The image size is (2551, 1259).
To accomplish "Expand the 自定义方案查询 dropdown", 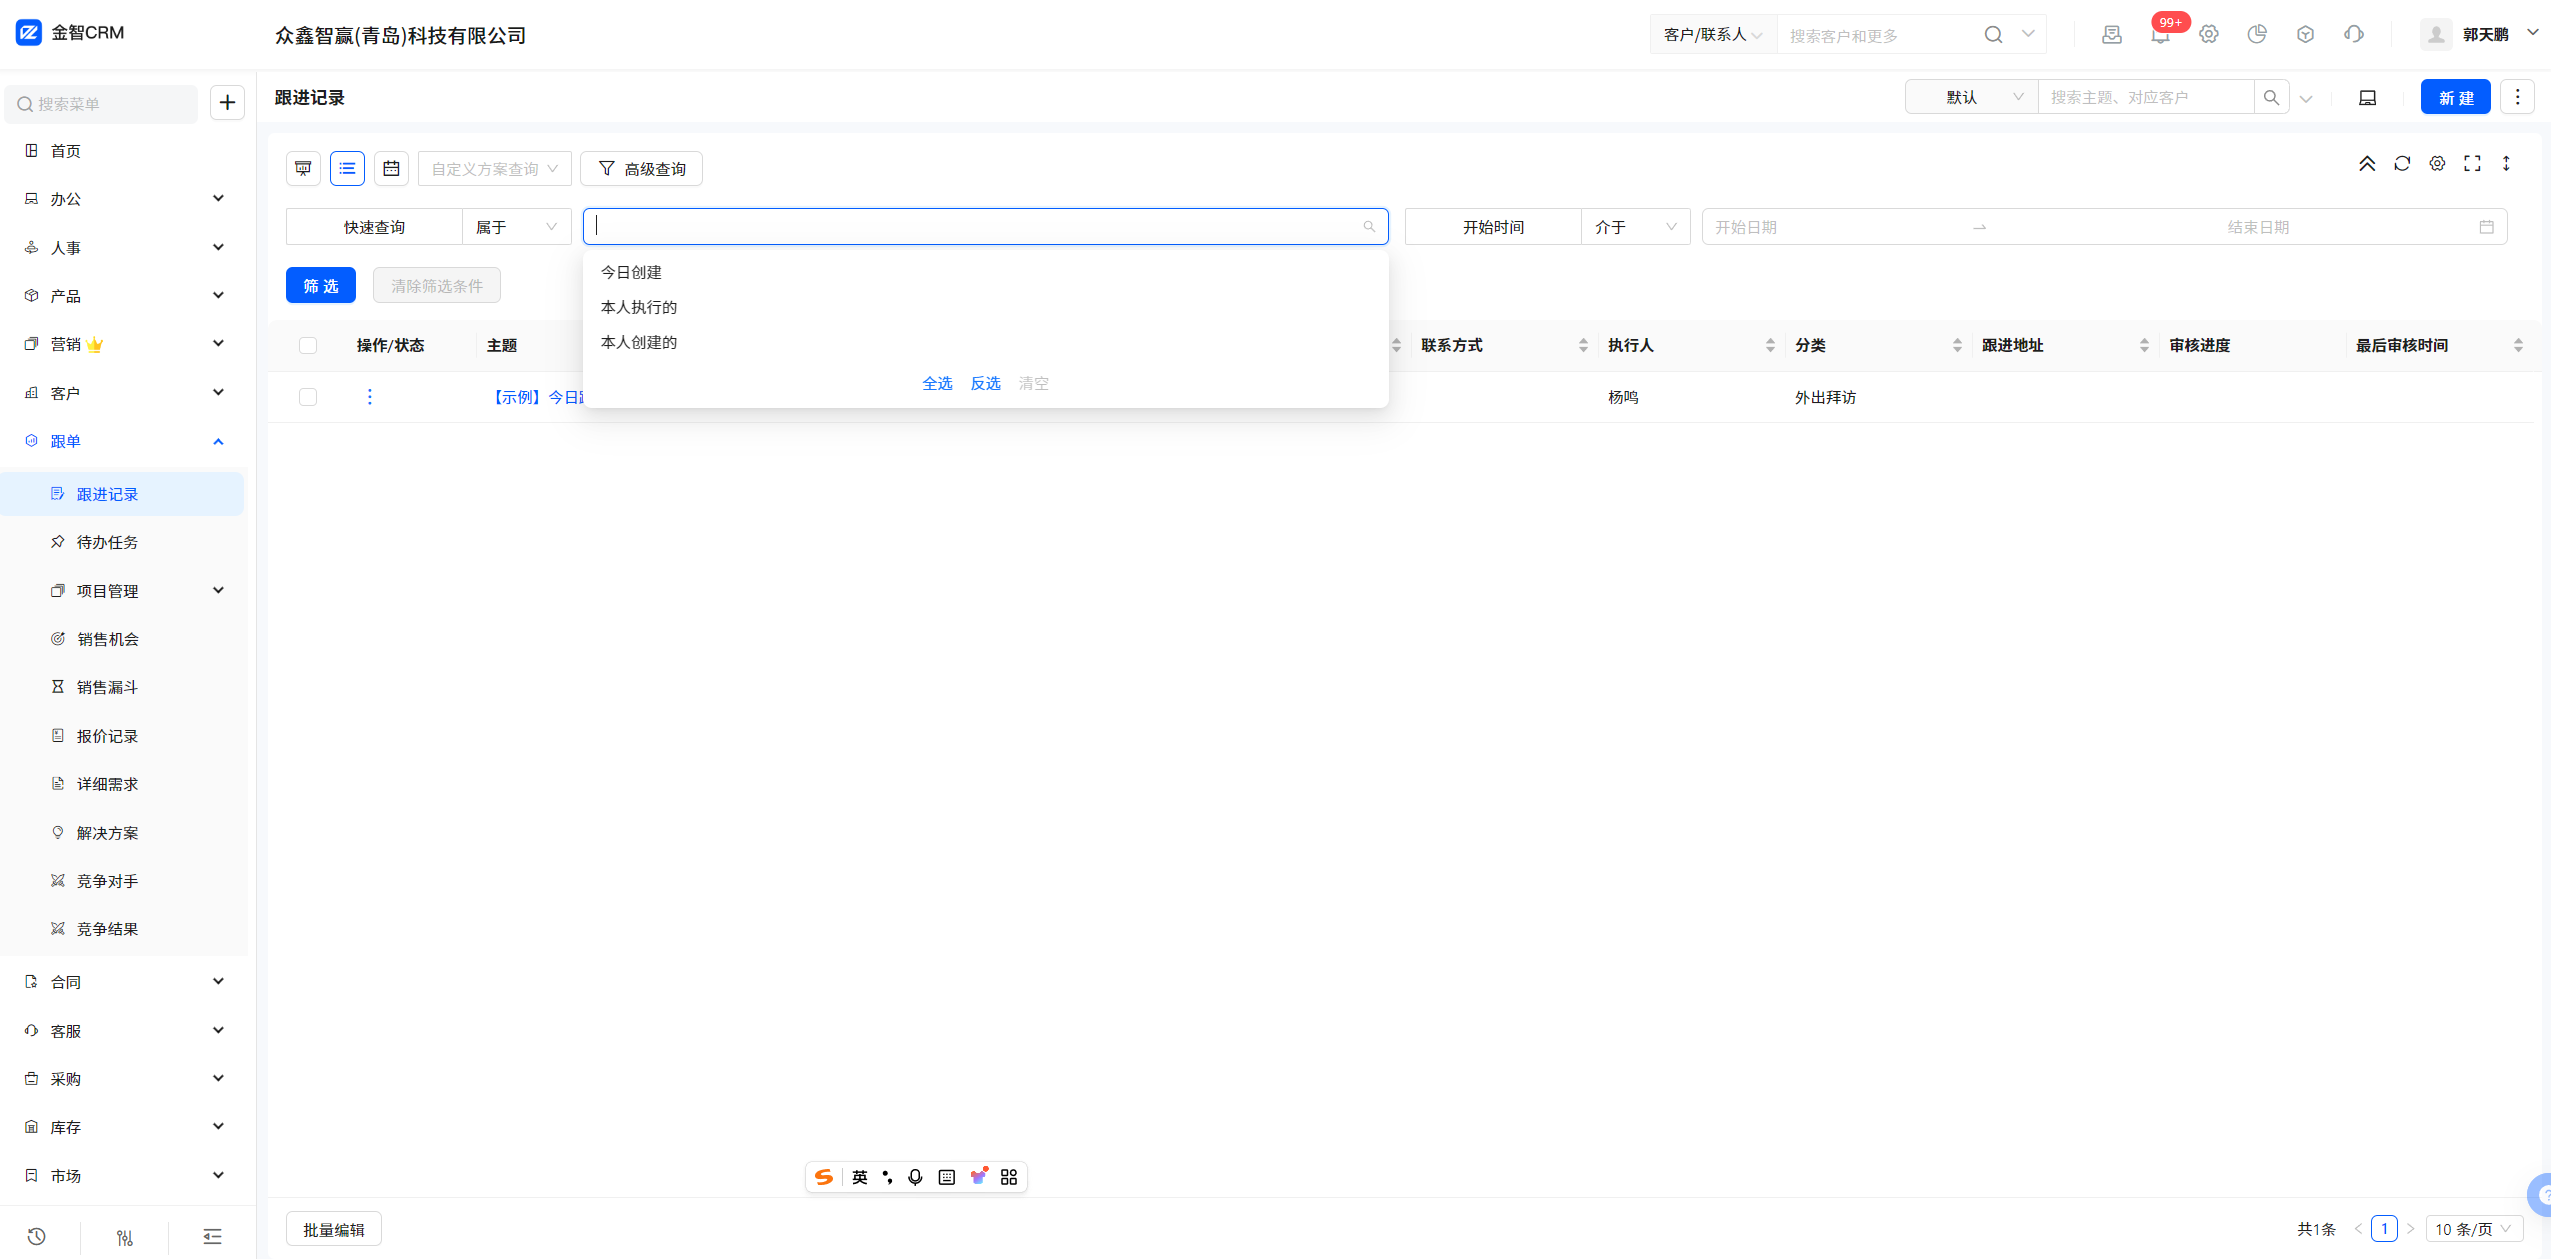I will coord(494,169).
